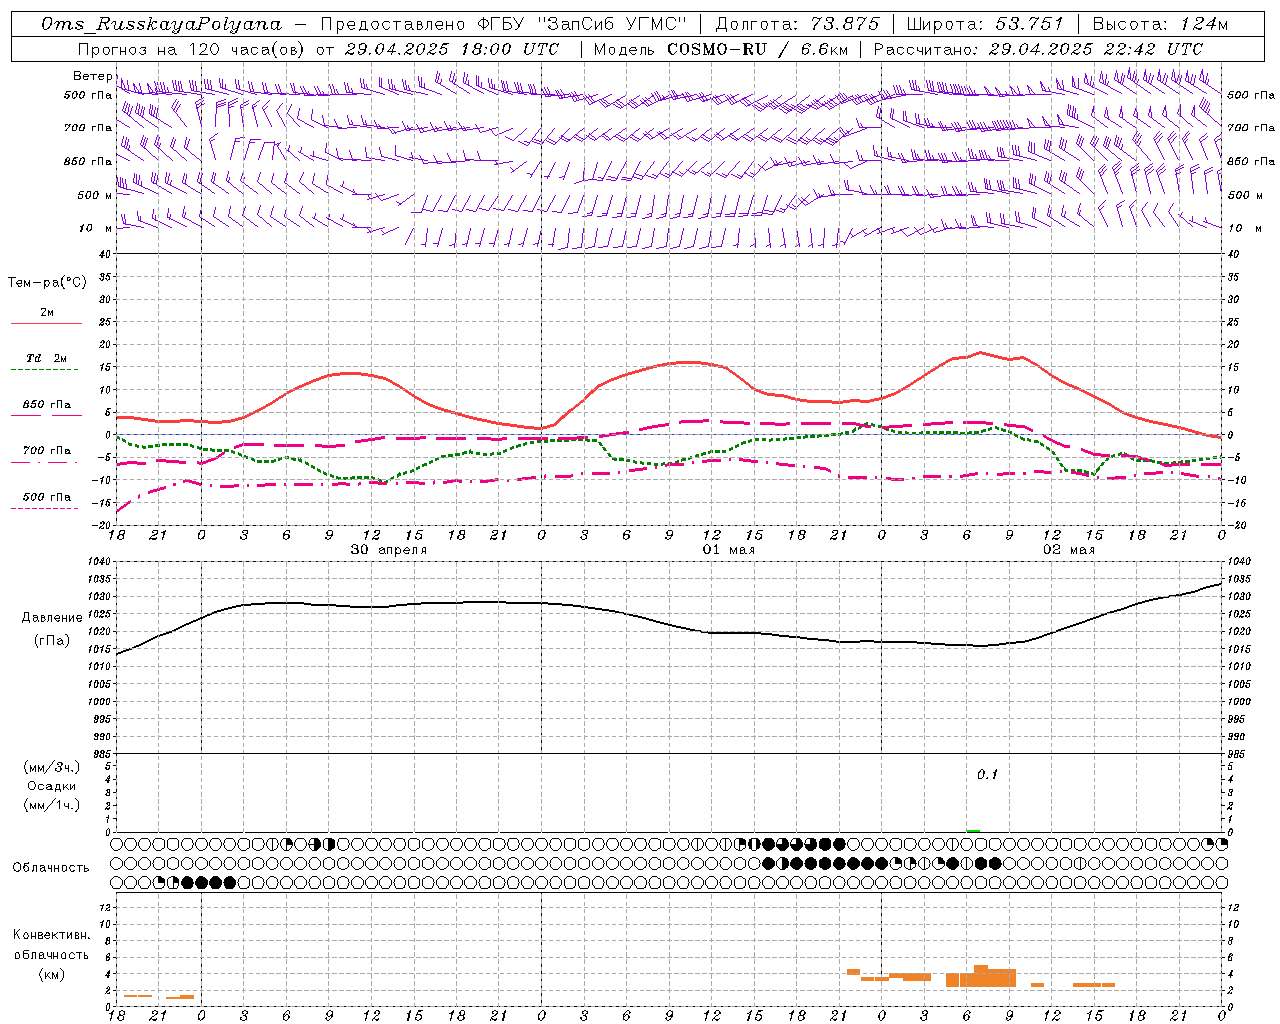The height and width of the screenshot is (1024, 1280).
Task: Click the '30 апреля' date label
Action: click(388, 550)
